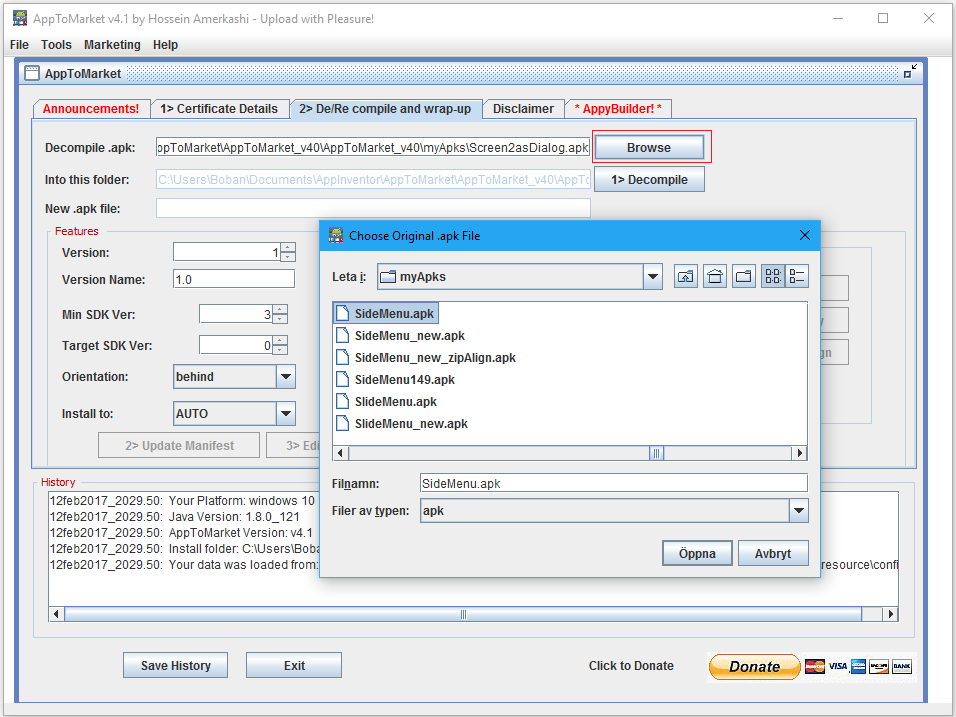Decrease the Target SDK Ver value

point(280,350)
